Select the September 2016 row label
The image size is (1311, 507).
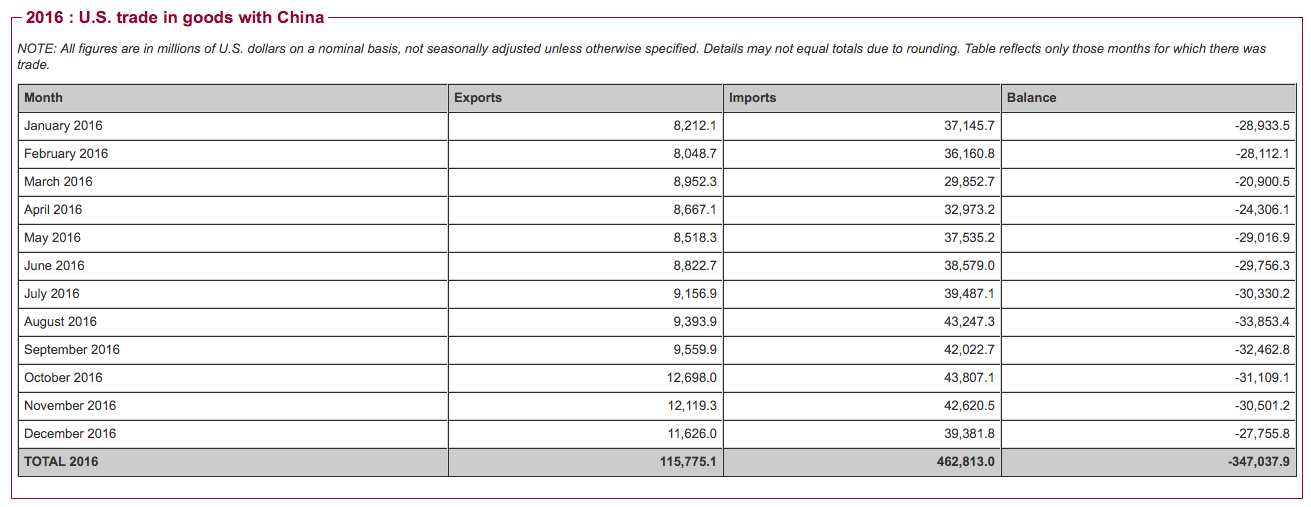point(72,350)
